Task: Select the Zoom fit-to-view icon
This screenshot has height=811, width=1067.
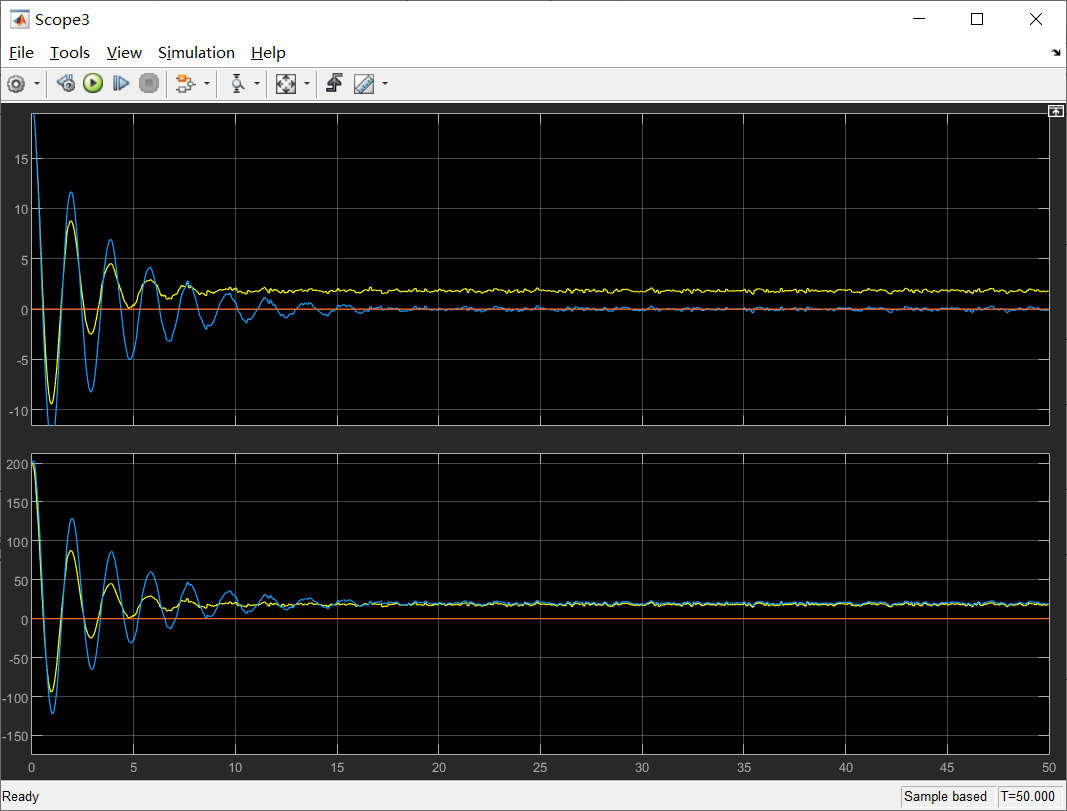Action: [x=284, y=84]
